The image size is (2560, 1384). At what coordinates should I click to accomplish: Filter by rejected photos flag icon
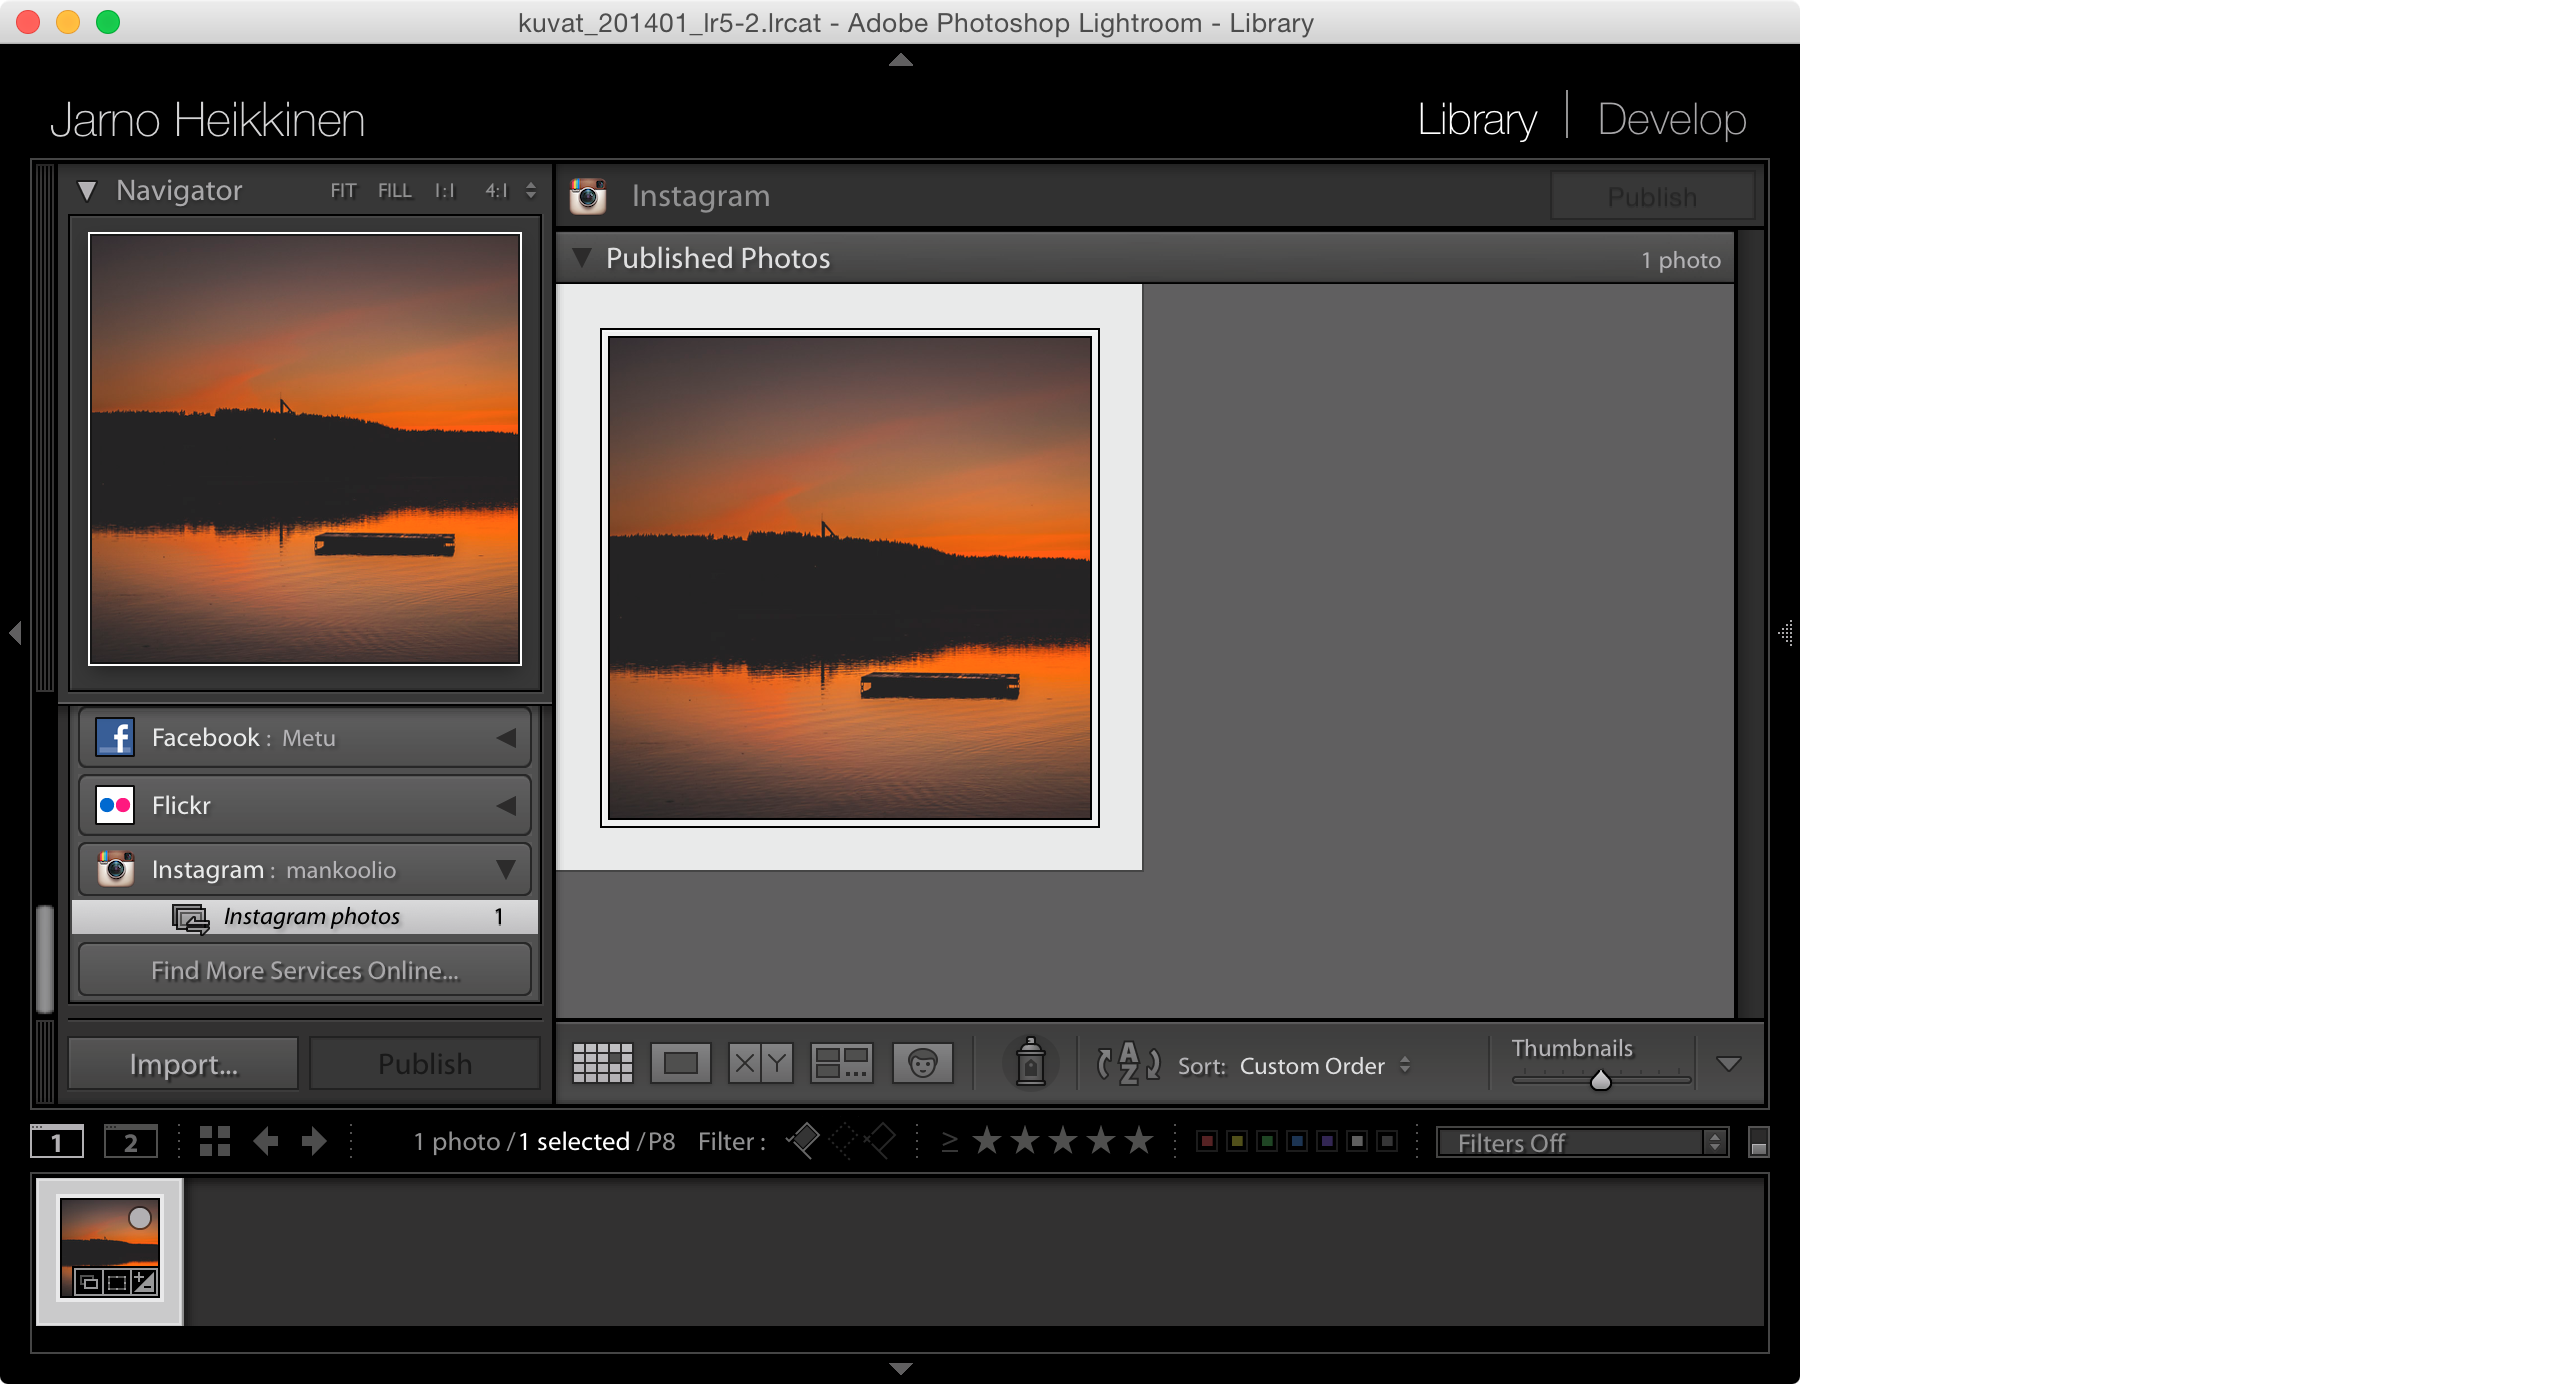pyautogui.click(x=880, y=1141)
